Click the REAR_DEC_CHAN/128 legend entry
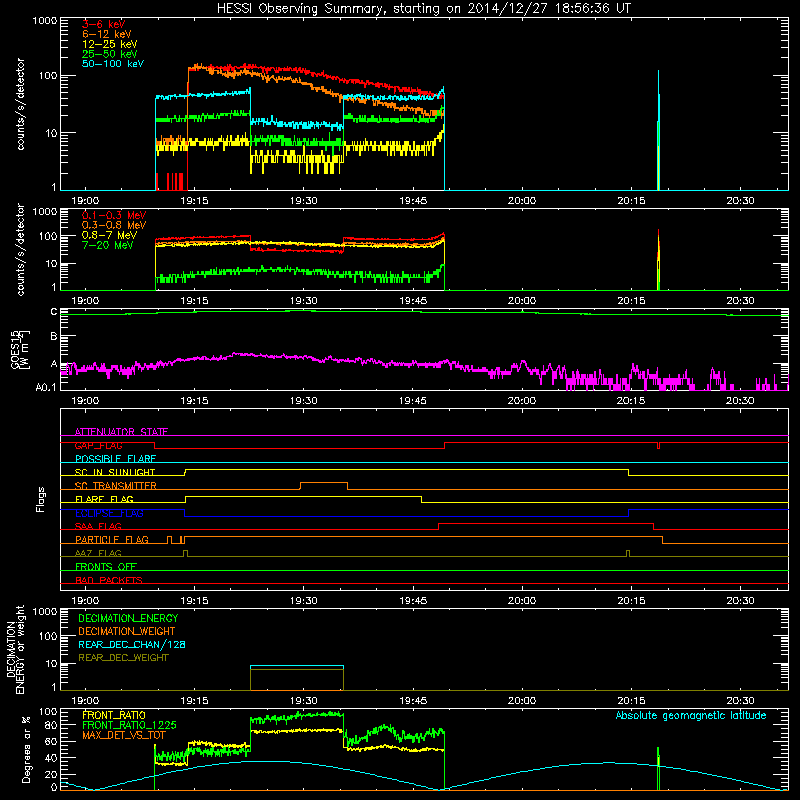 [132, 644]
